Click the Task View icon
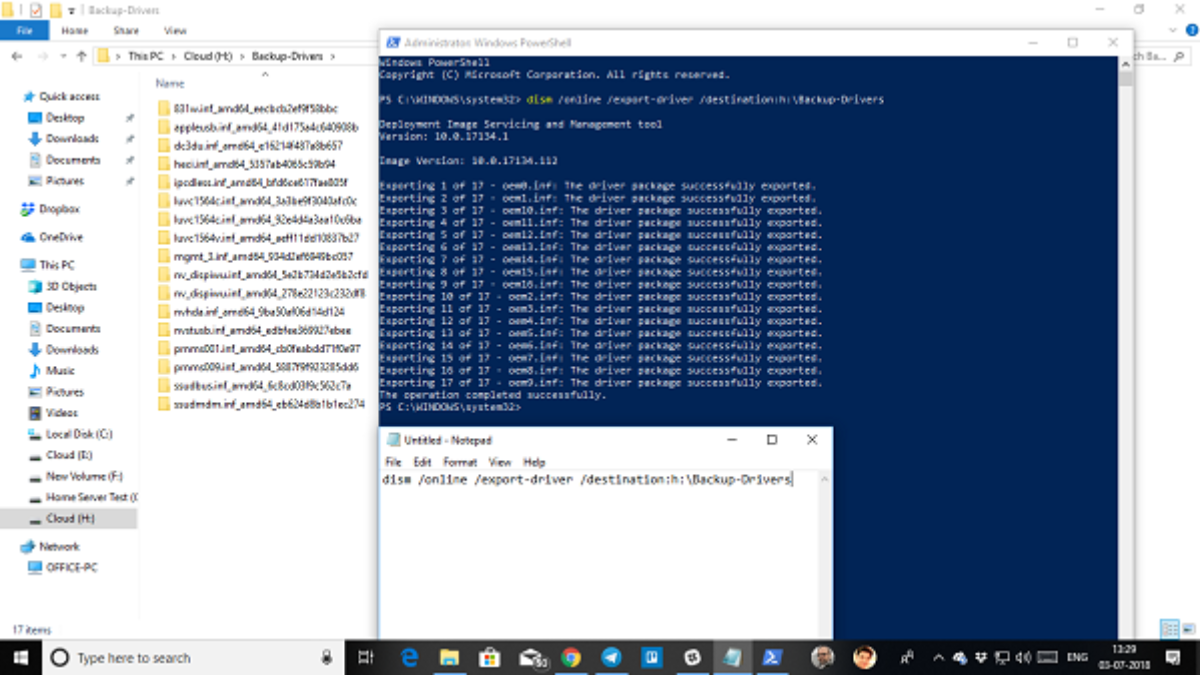Image resolution: width=1200 pixels, height=675 pixels. (366, 657)
